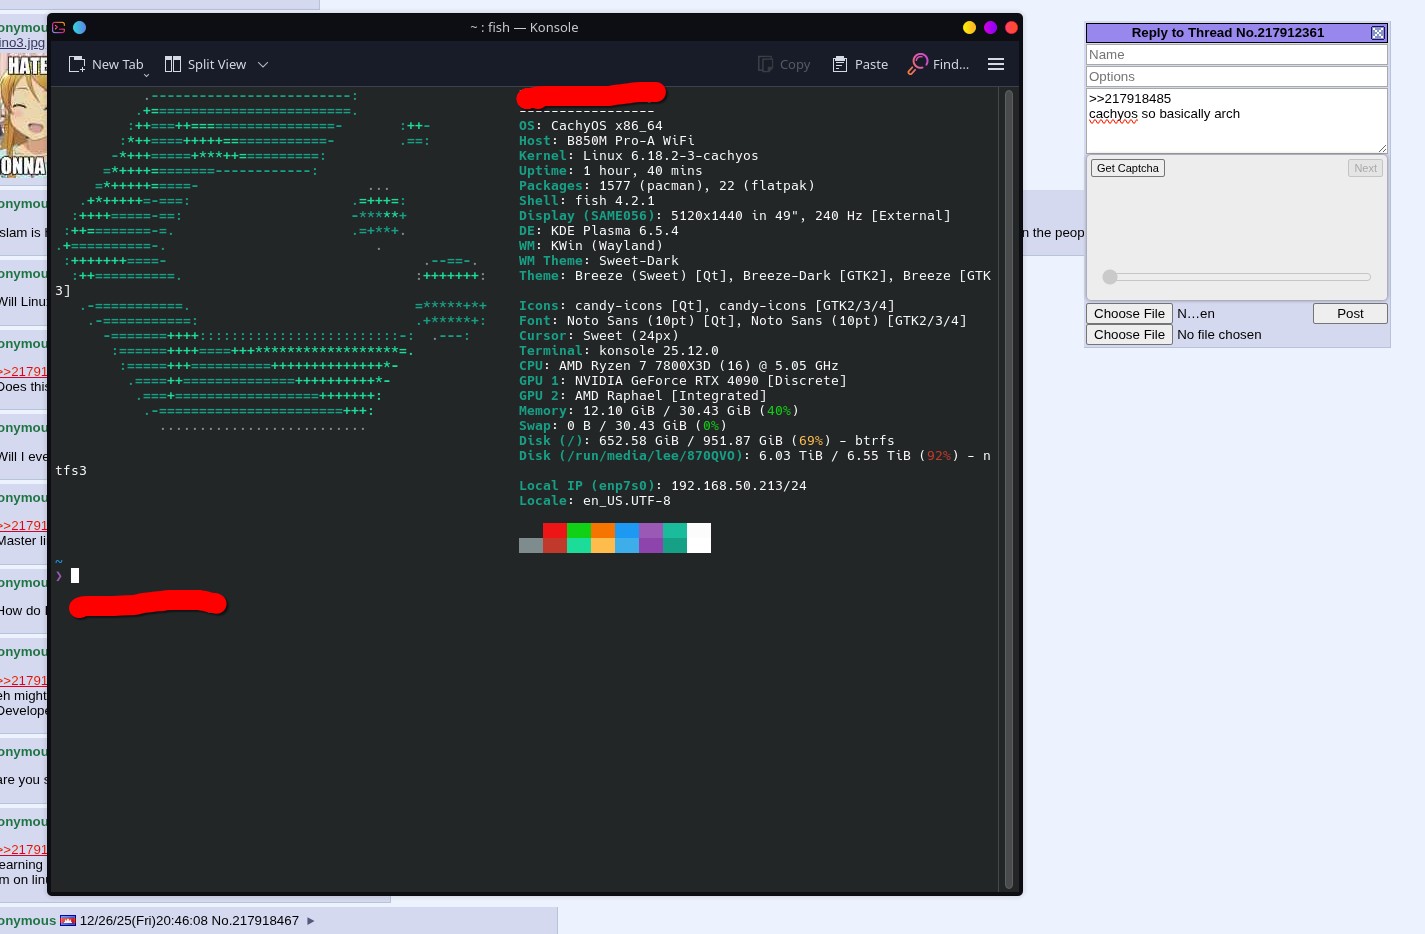Viewport: 1425px width, 934px height.
Task: Click the 'Swap: 0 B / 30.43 GiB' line
Action: [x=623, y=426]
